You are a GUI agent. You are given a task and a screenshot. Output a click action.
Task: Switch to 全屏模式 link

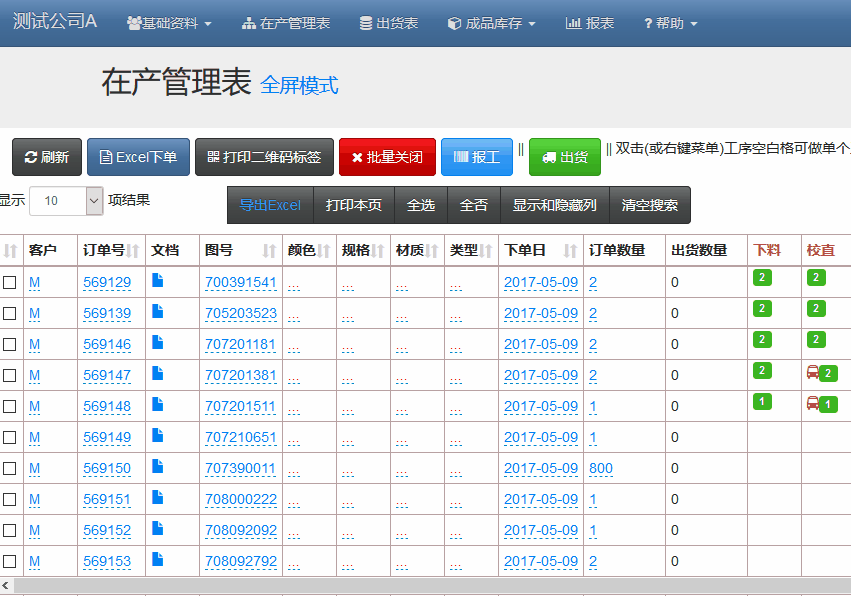point(299,86)
